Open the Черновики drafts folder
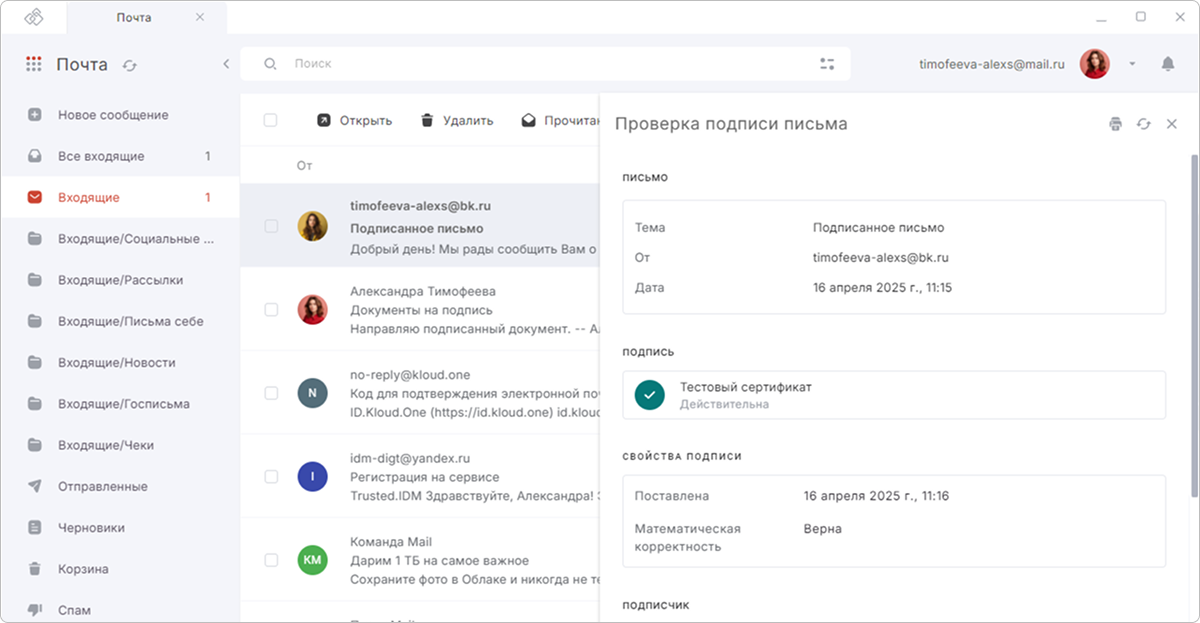1200x623 pixels. 120,527
